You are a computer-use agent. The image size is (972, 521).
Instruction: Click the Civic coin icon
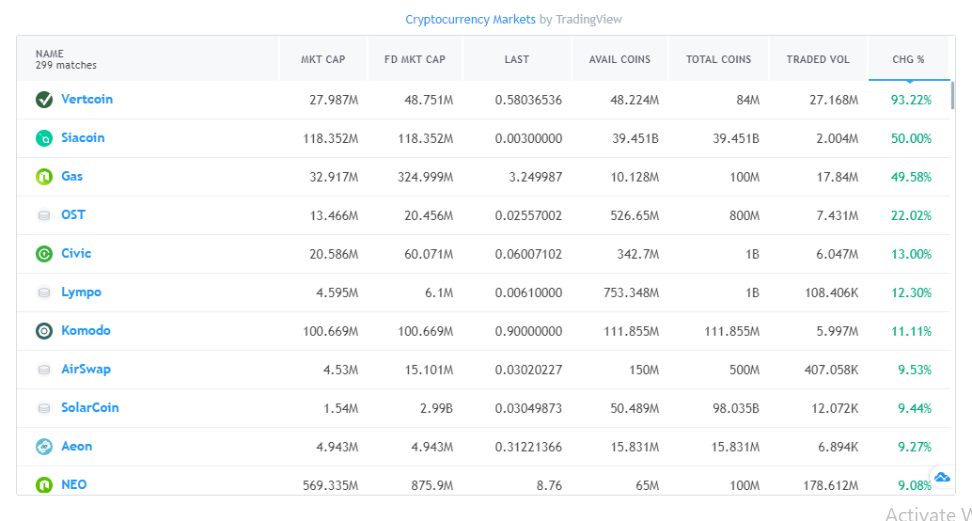tap(44, 254)
